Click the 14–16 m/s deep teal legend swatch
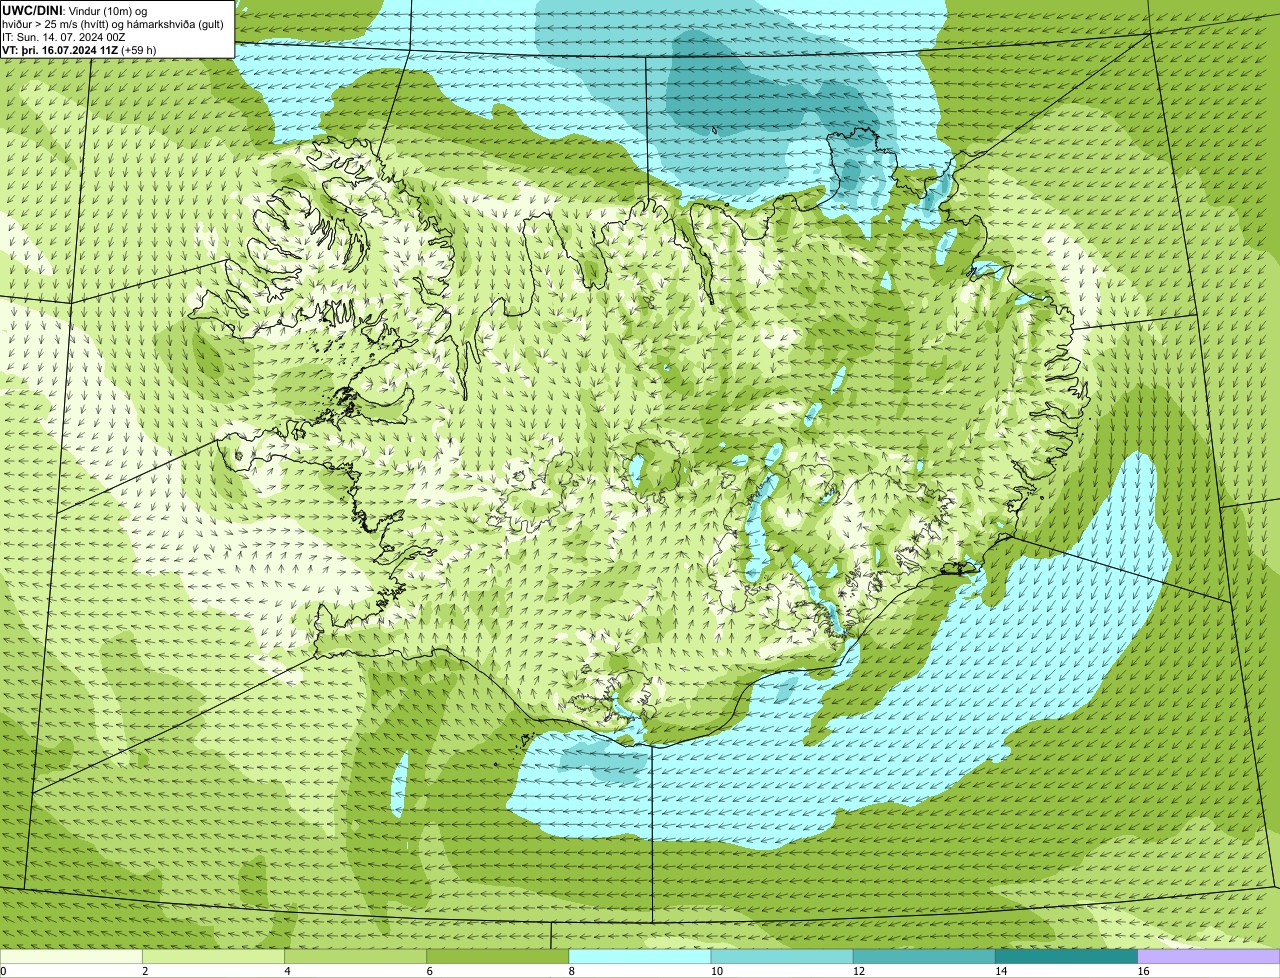The height and width of the screenshot is (978, 1280). [1067, 957]
